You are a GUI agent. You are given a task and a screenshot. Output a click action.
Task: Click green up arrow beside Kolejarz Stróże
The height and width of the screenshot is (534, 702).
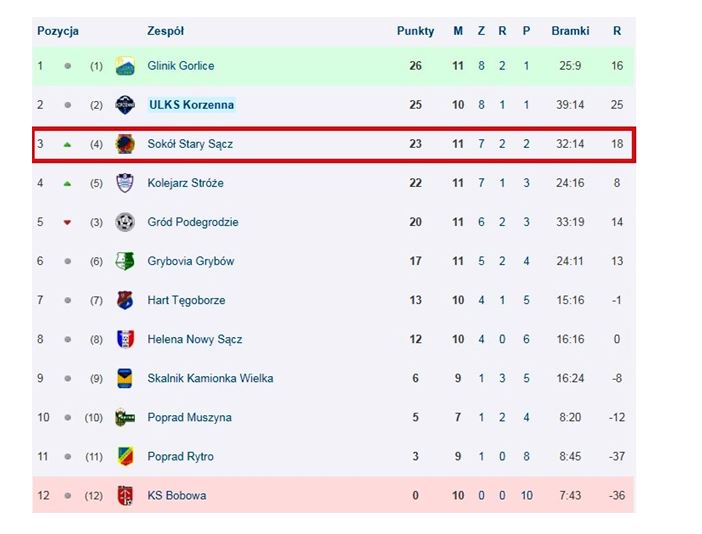pyautogui.click(x=67, y=183)
